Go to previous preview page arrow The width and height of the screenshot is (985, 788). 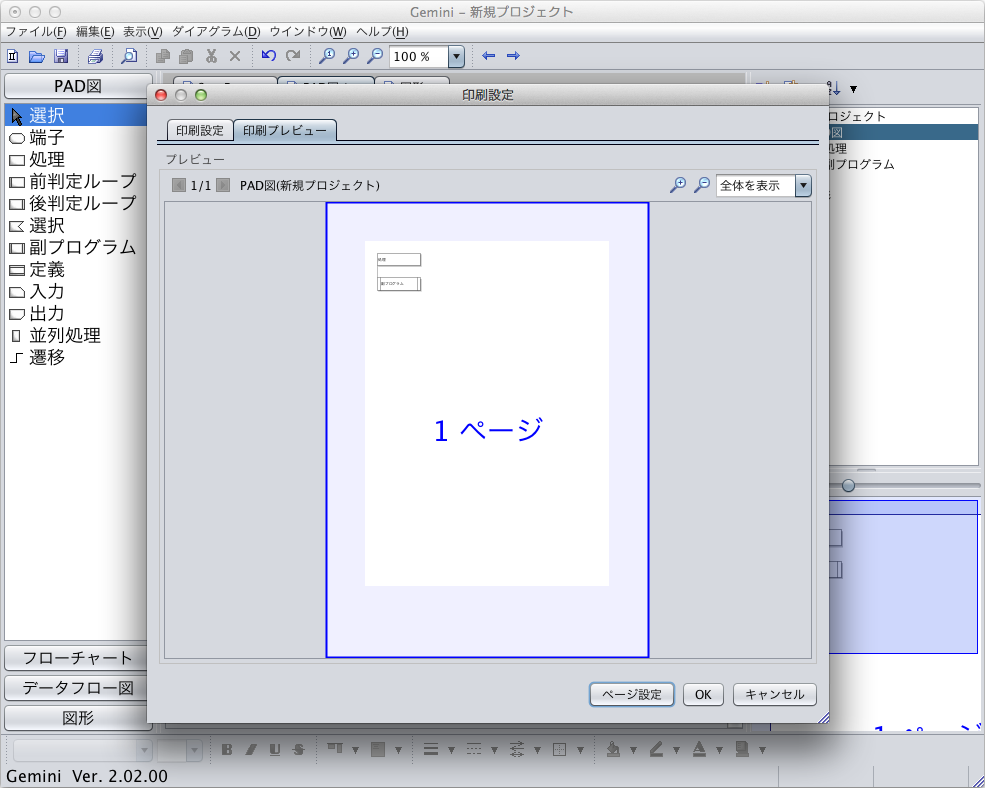coord(178,185)
